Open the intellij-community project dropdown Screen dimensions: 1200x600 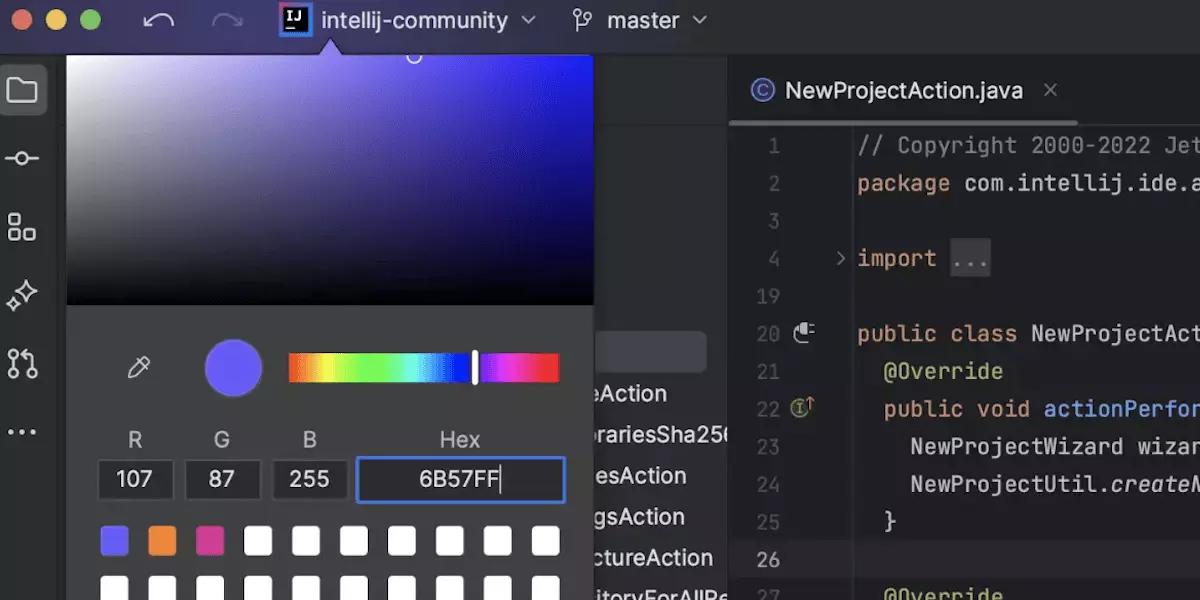tap(410, 20)
